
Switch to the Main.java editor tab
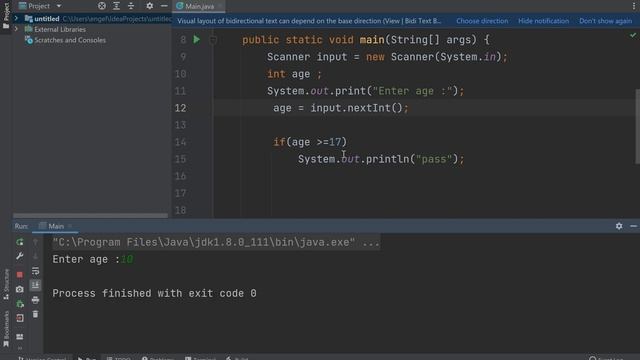[200, 6]
